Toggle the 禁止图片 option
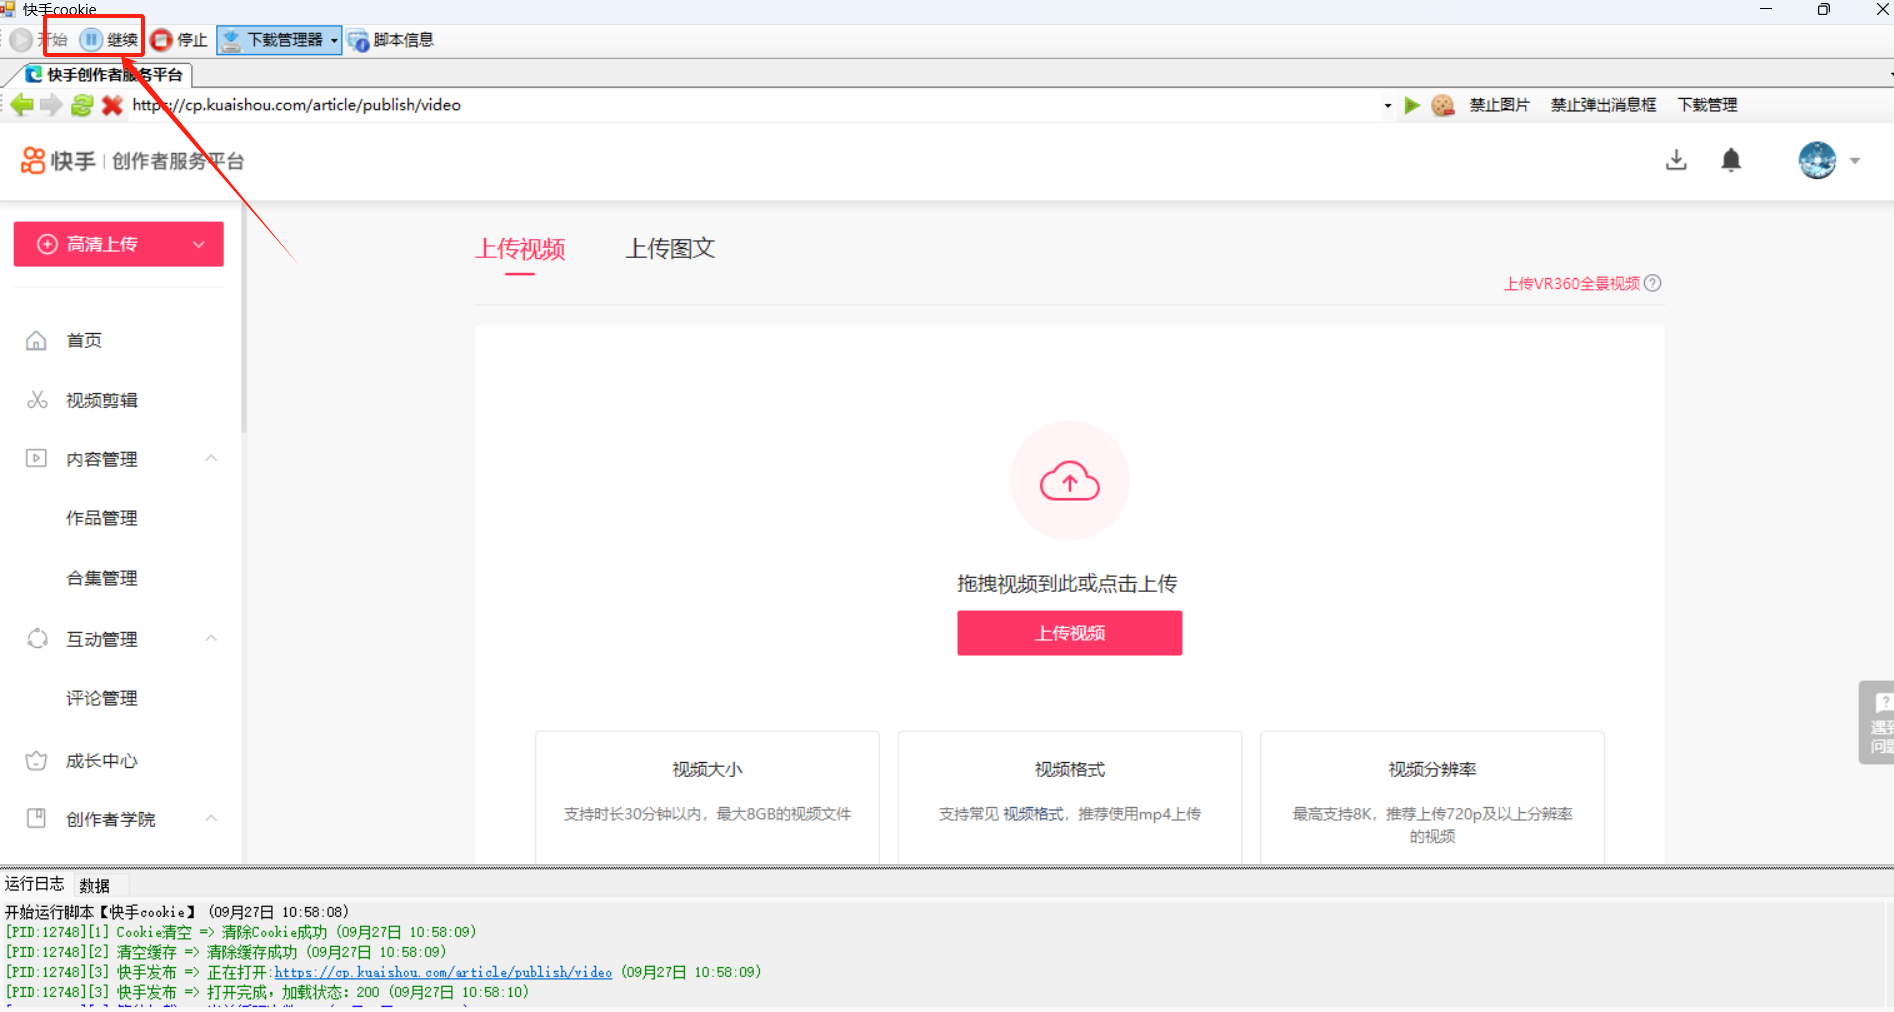Image resolution: width=1894 pixels, height=1012 pixels. [1498, 105]
